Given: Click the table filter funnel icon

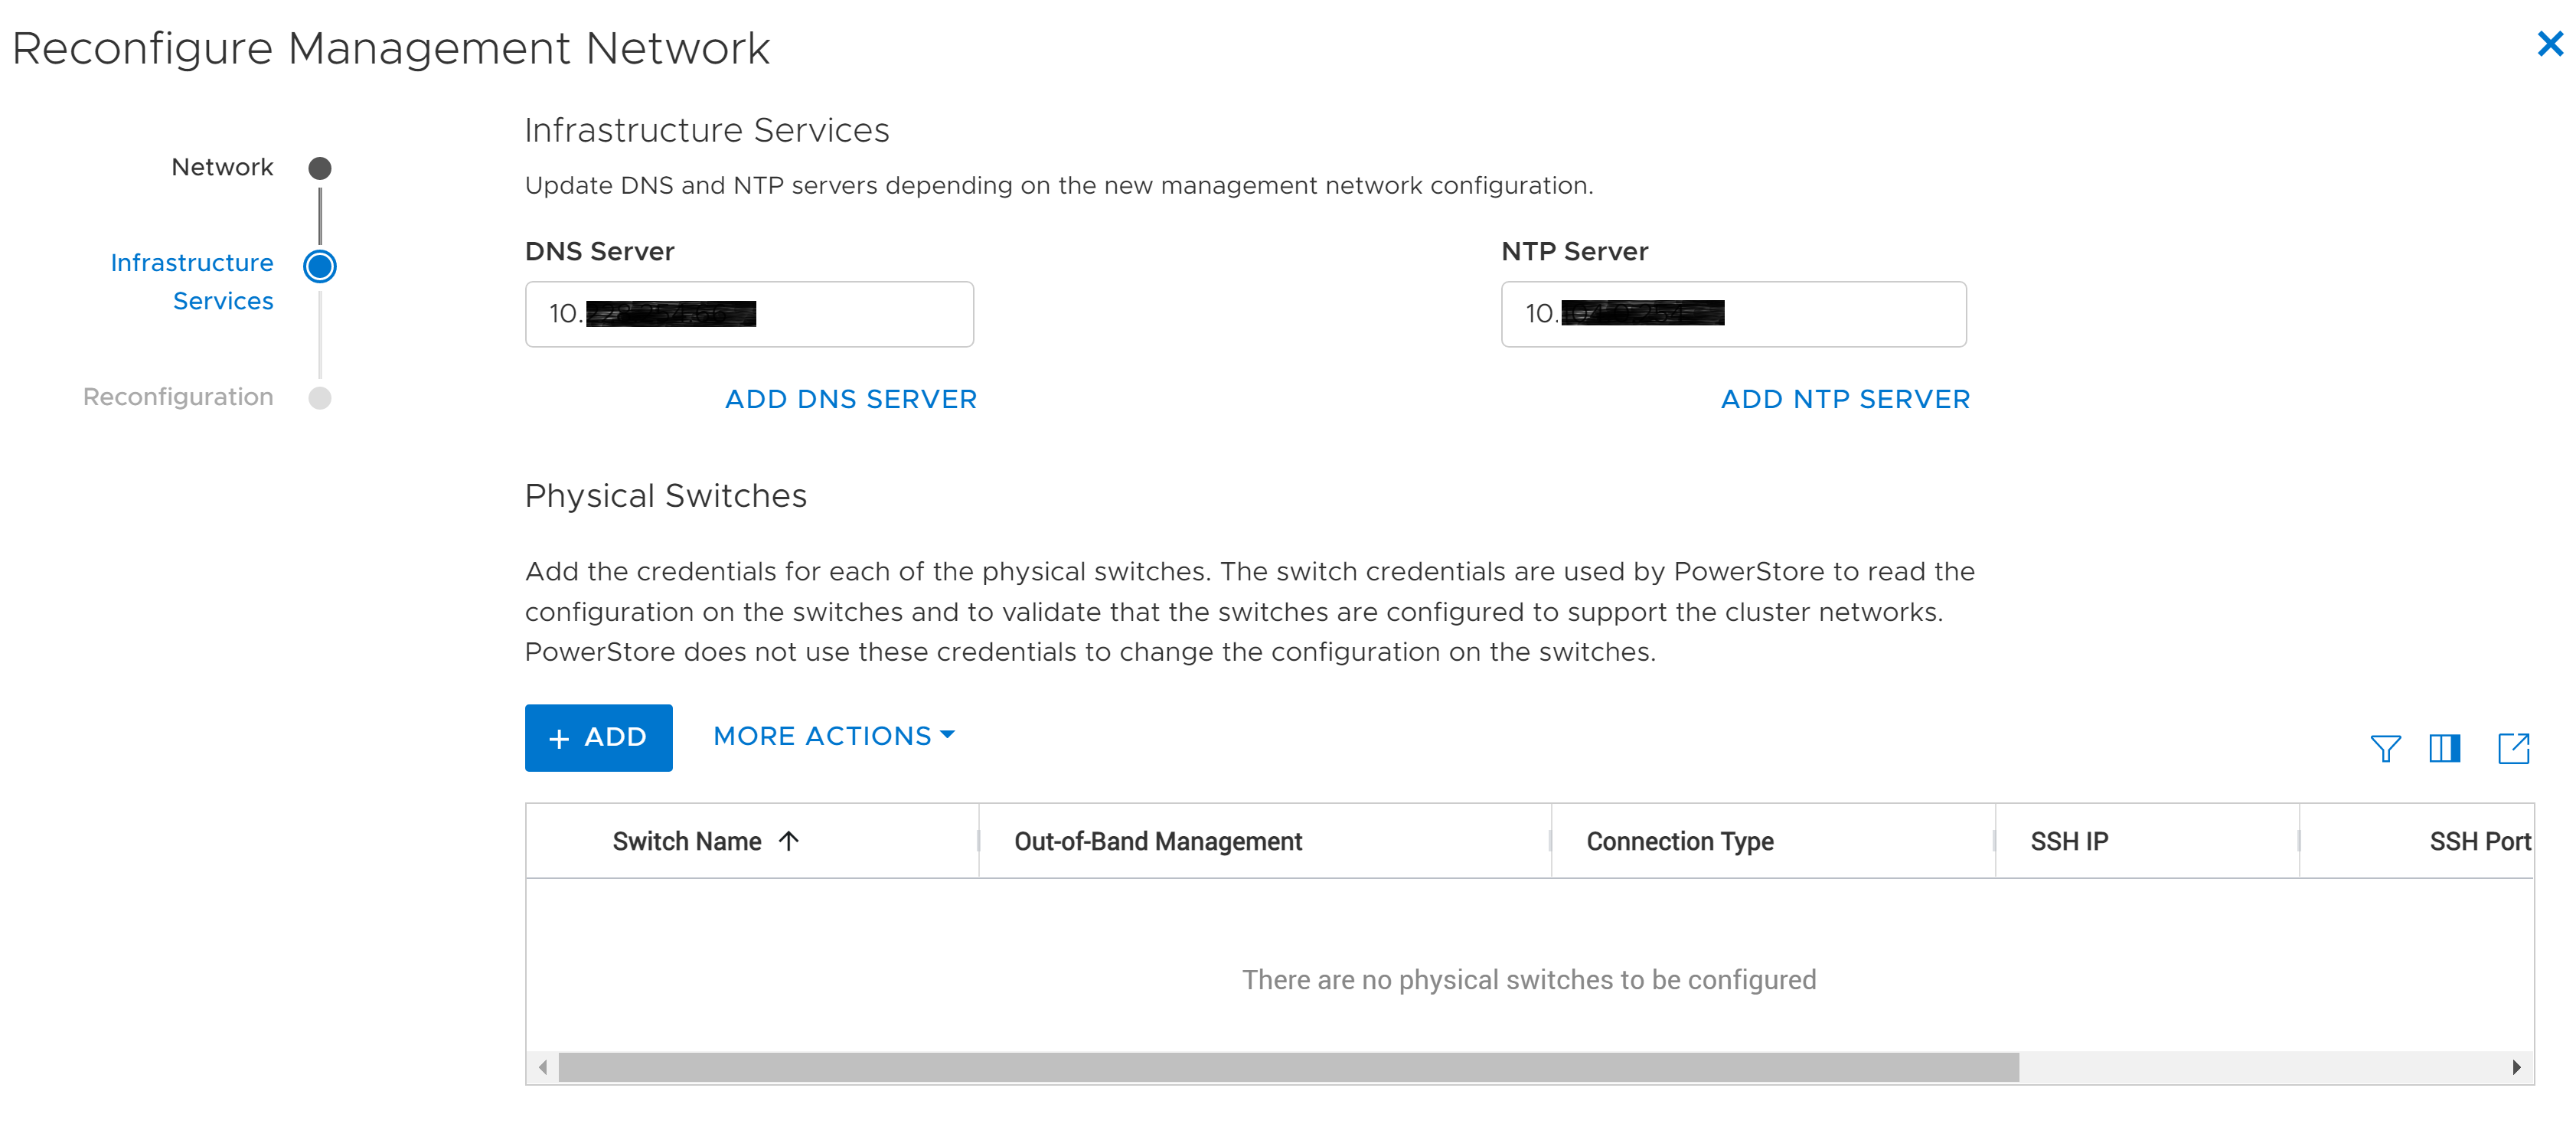Looking at the screenshot, I should (2385, 748).
